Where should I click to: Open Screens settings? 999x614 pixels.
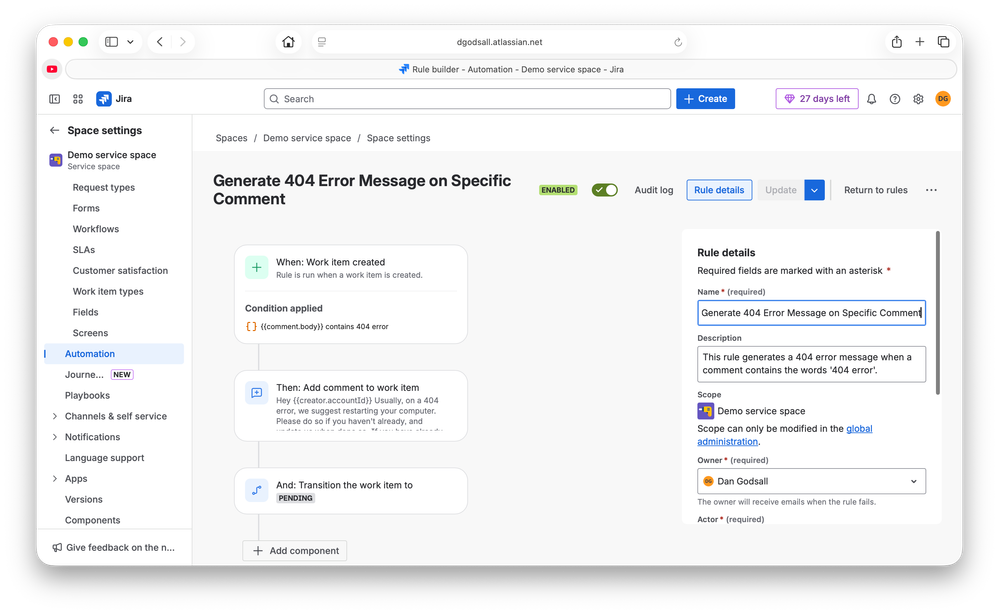tap(90, 333)
